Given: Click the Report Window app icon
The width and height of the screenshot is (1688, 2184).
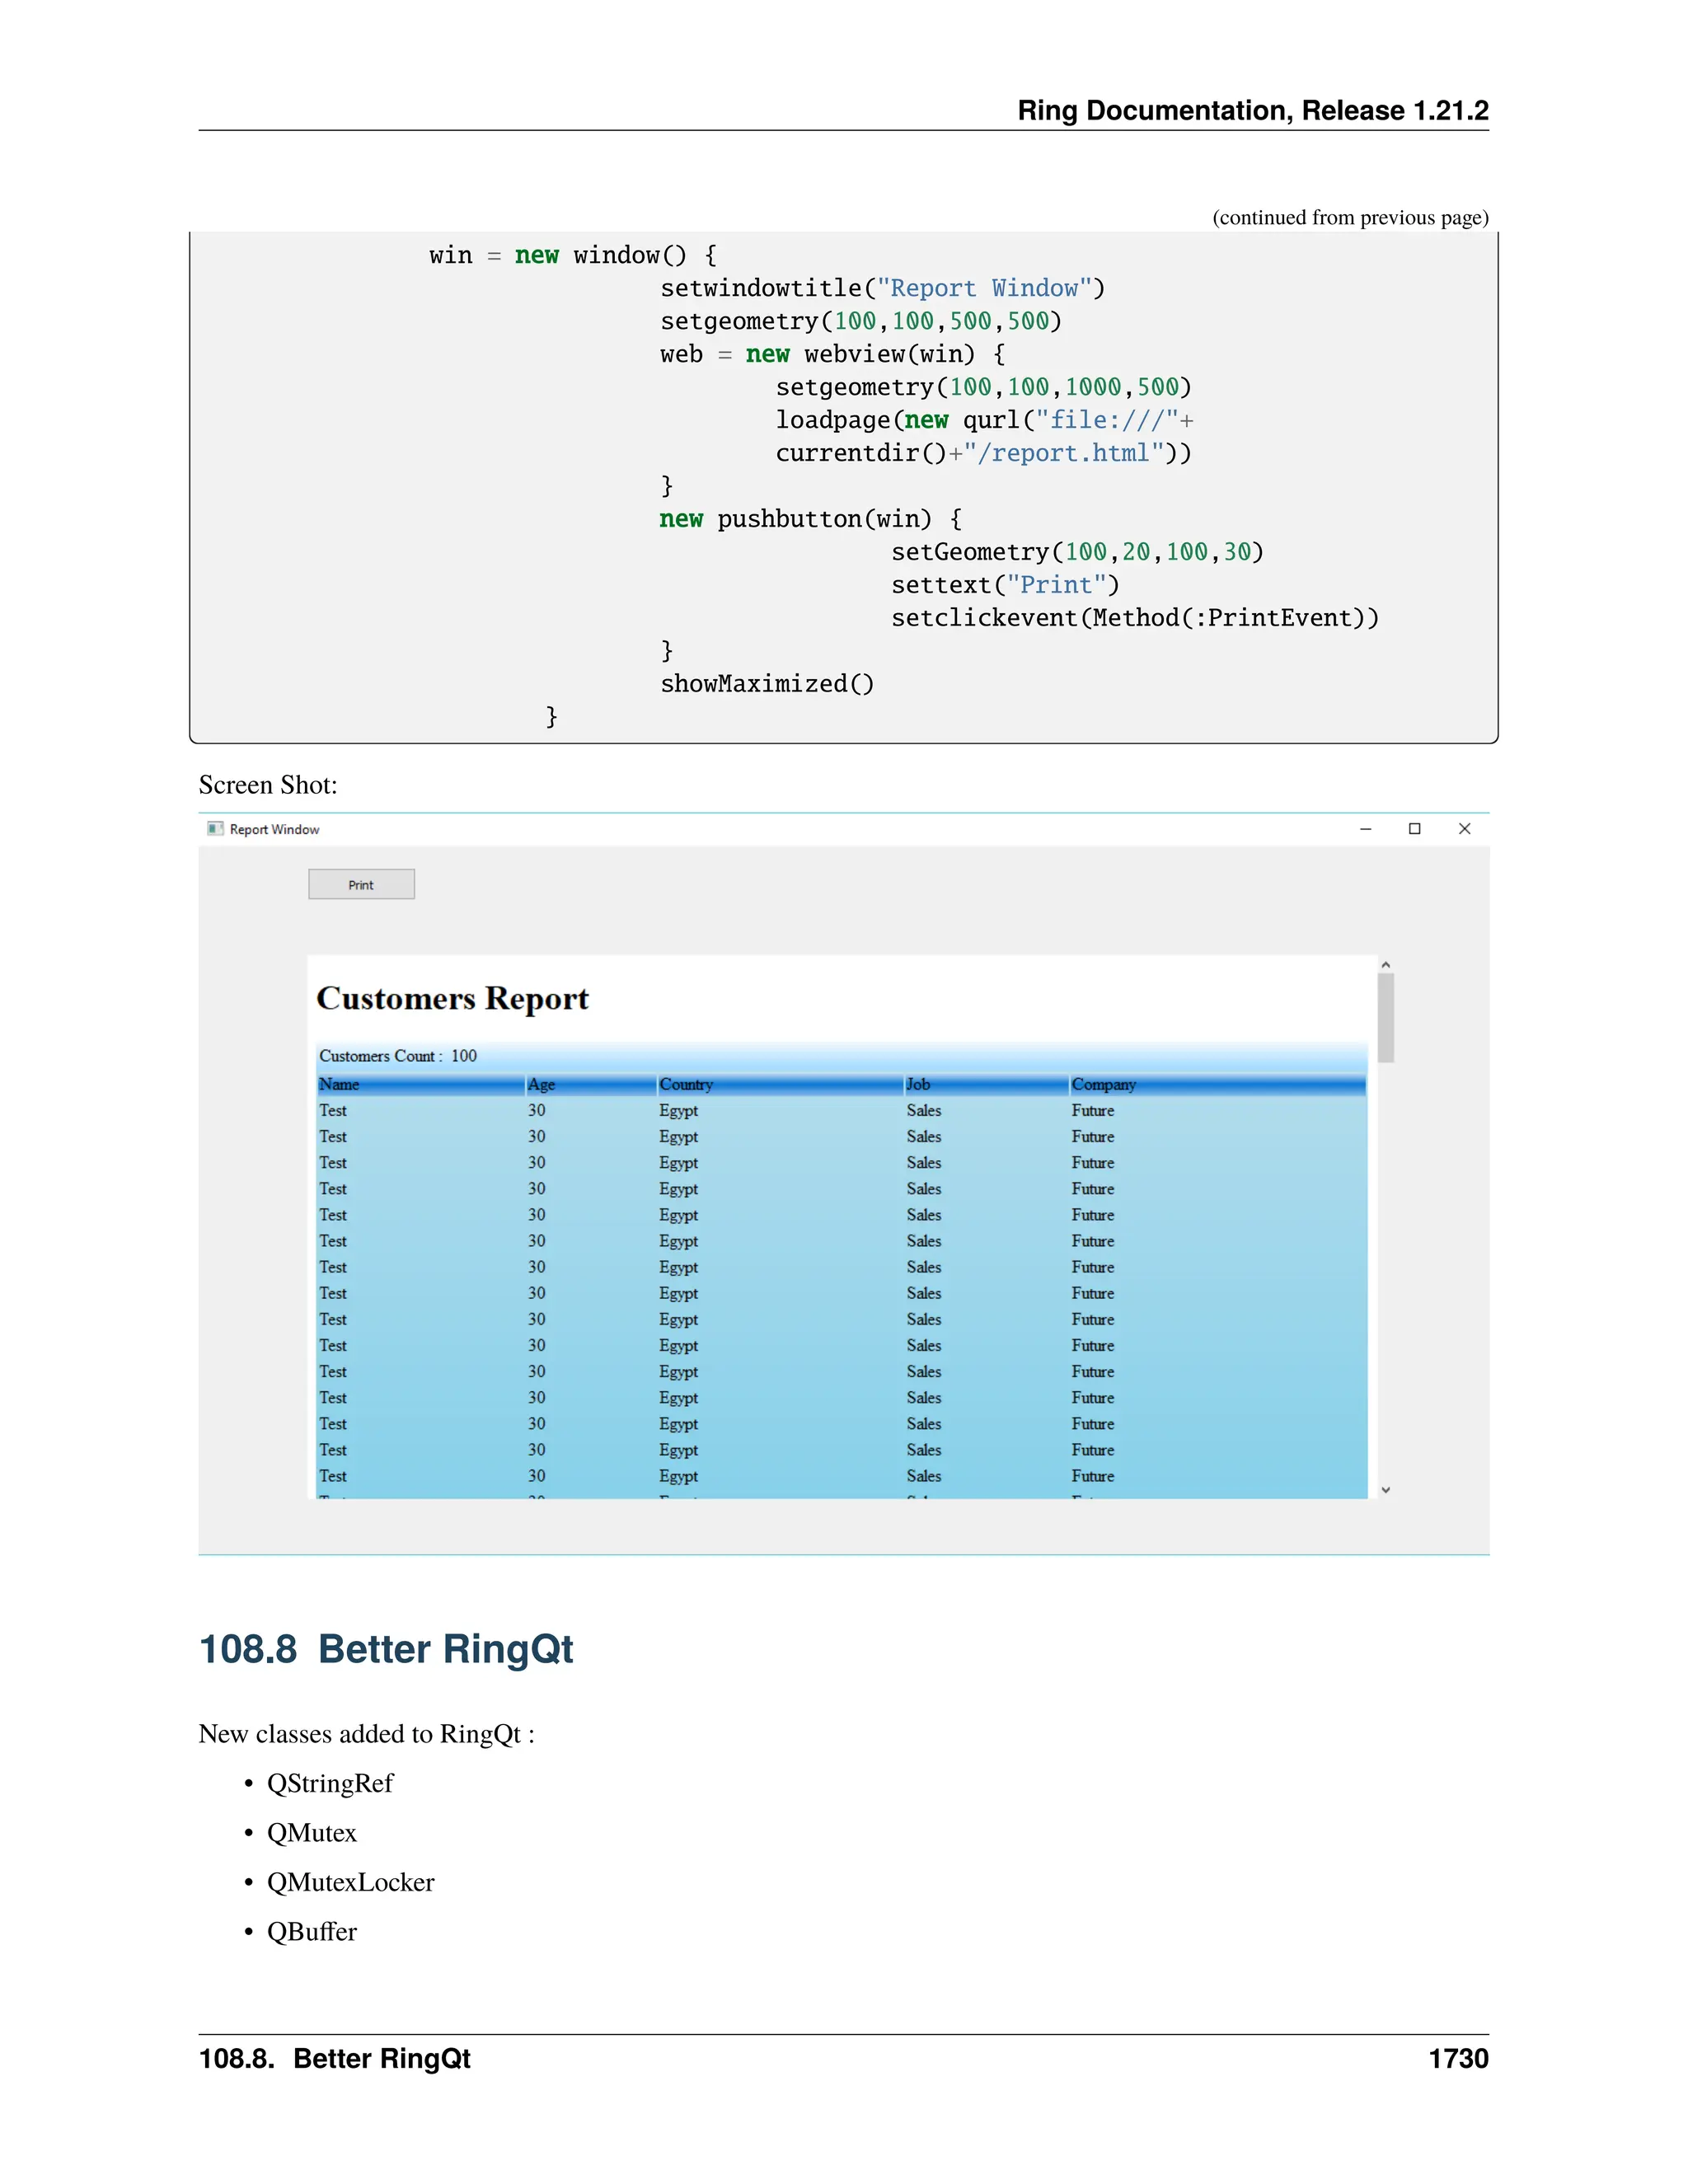Looking at the screenshot, I should (x=215, y=829).
